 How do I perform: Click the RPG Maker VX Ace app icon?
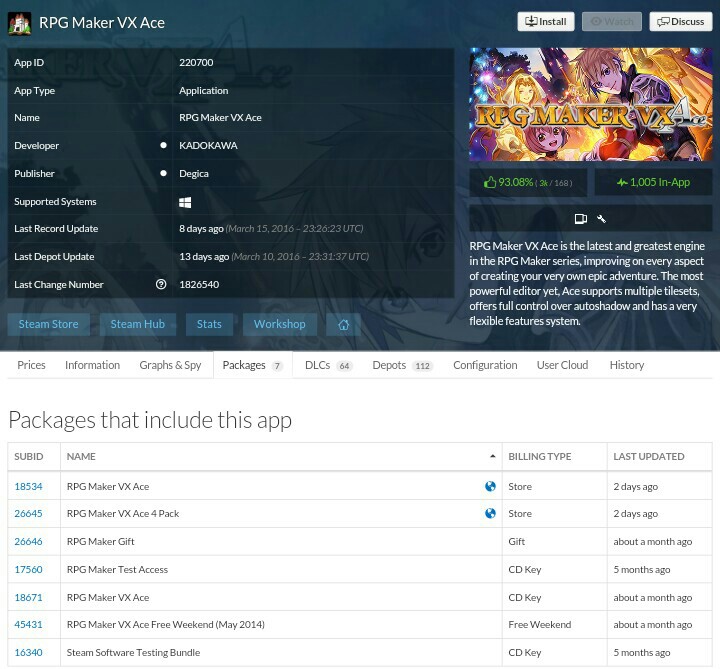[19, 23]
